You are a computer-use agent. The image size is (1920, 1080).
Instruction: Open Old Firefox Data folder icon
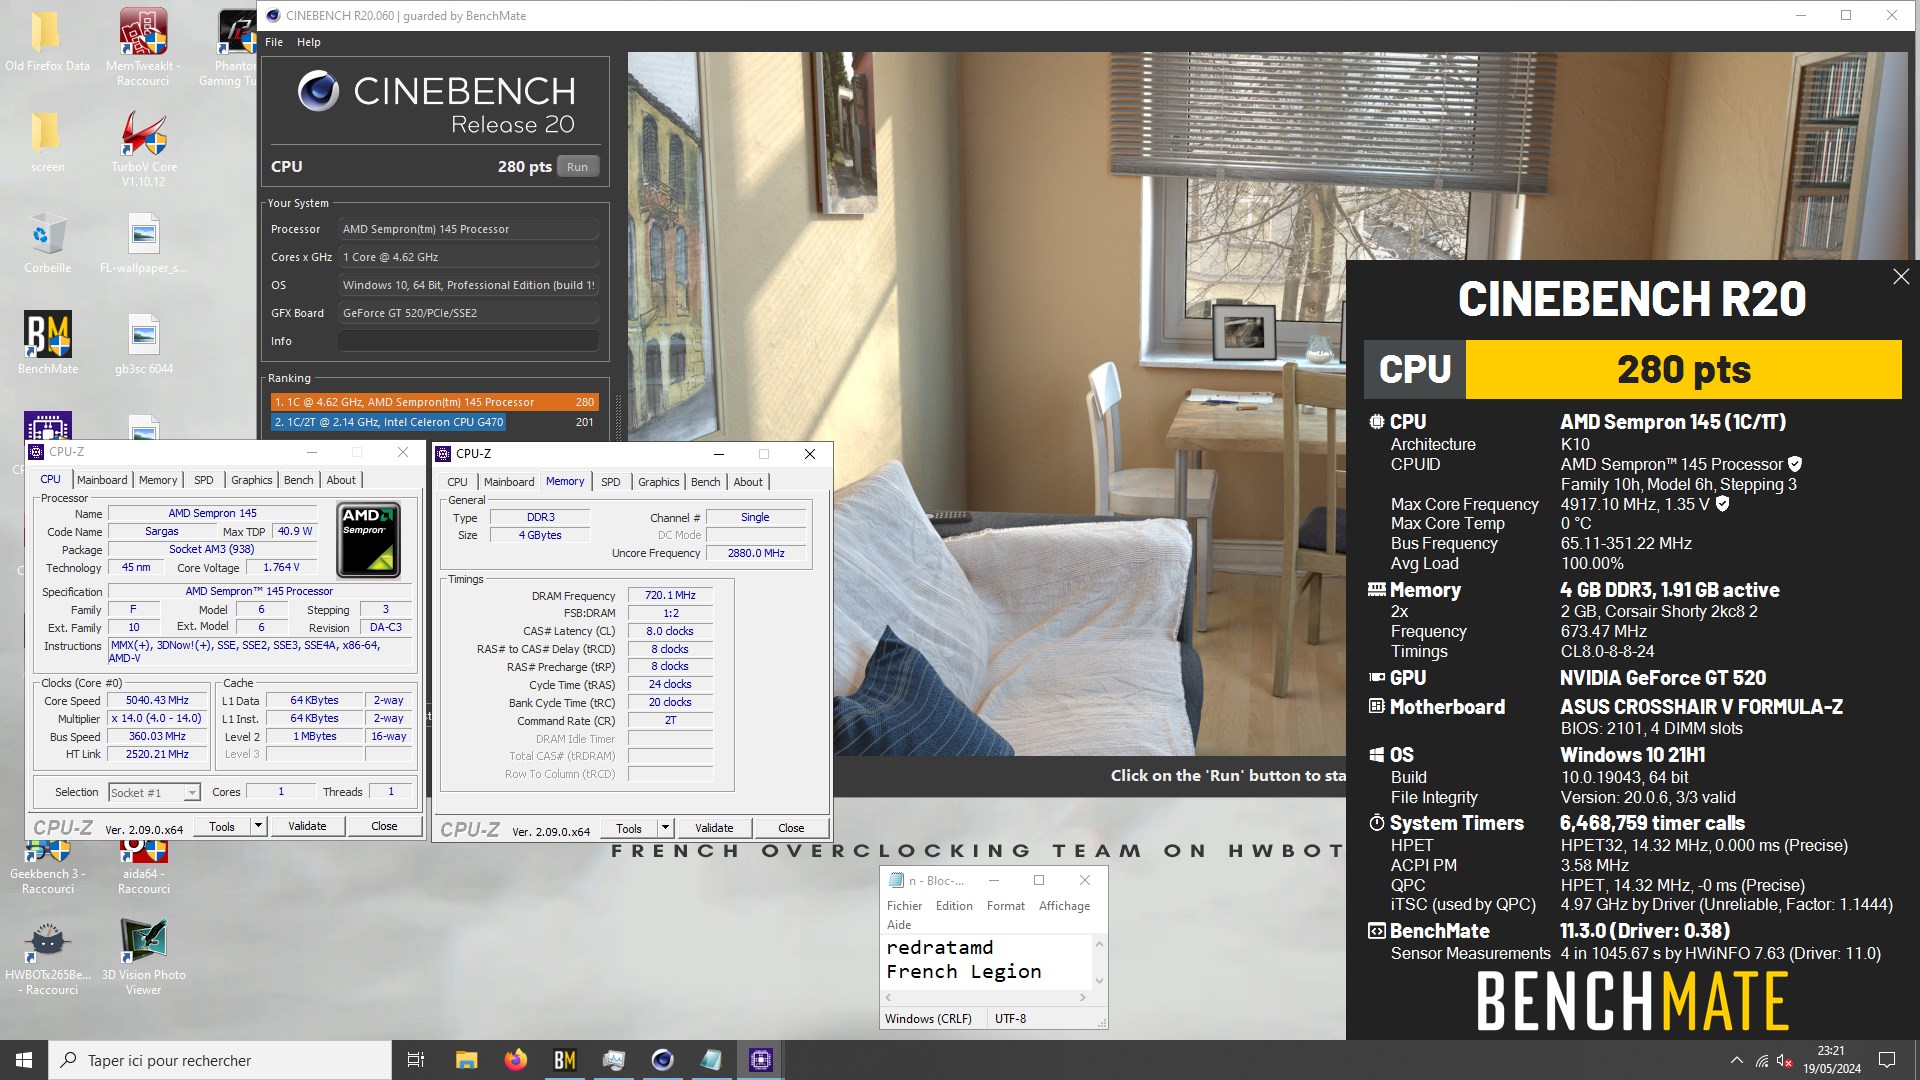pyautogui.click(x=46, y=40)
